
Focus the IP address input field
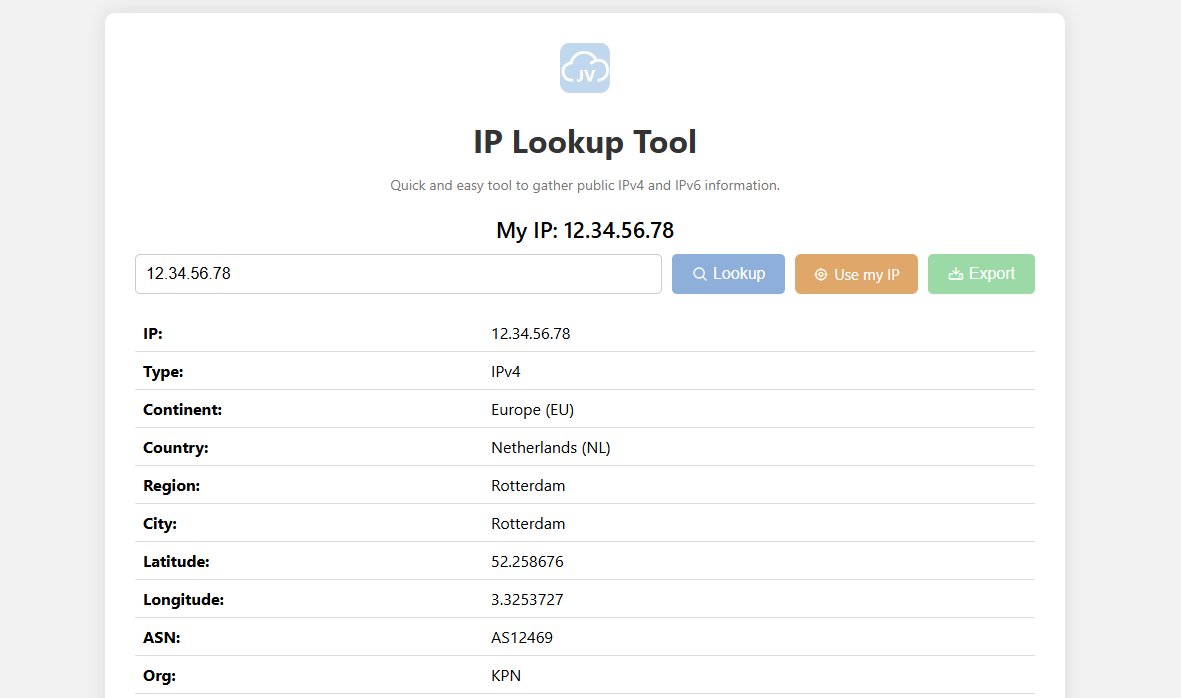coord(398,274)
